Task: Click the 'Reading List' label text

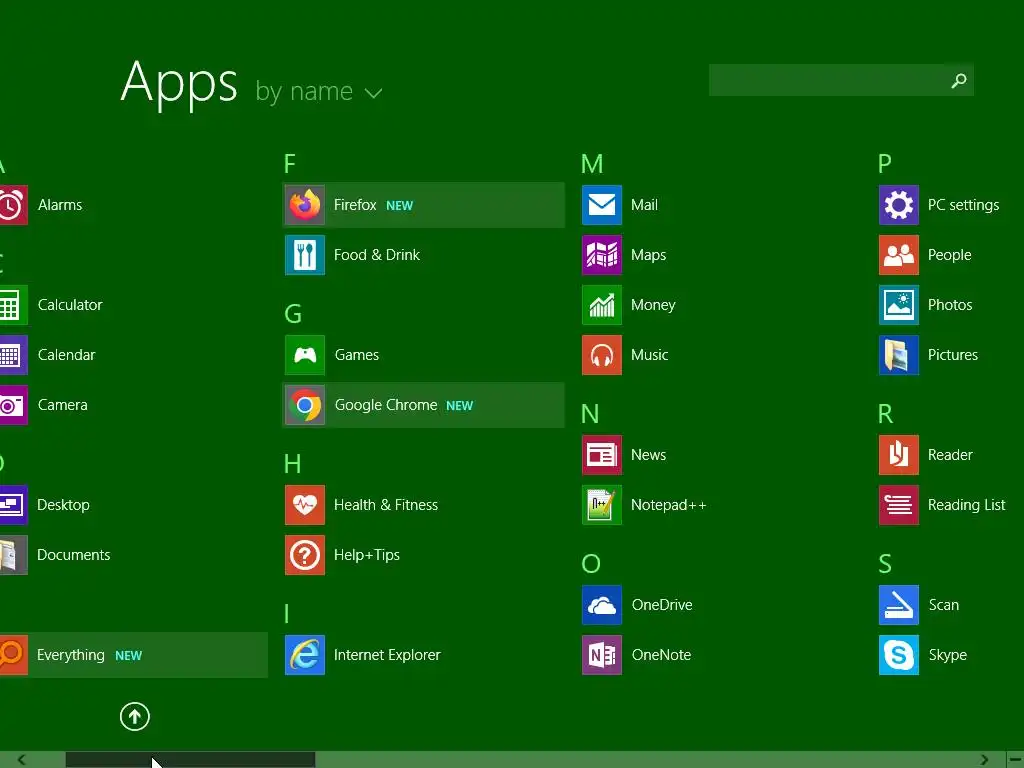Action: 967,505
